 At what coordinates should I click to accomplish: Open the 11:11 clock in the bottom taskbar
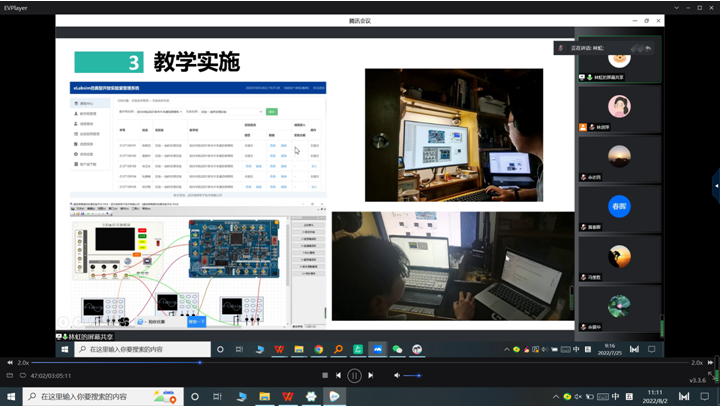pos(655,396)
